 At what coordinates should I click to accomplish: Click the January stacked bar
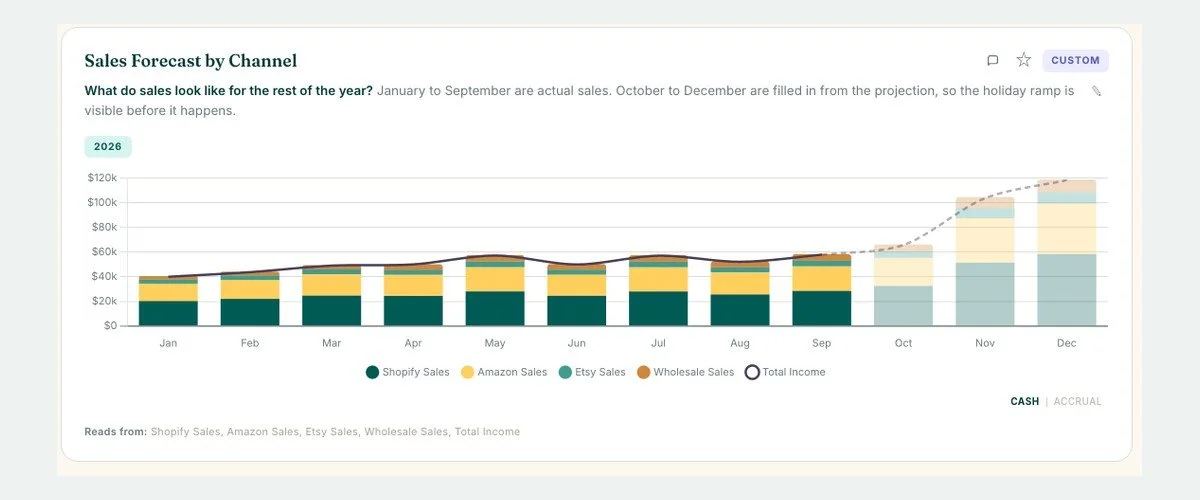click(x=168, y=301)
